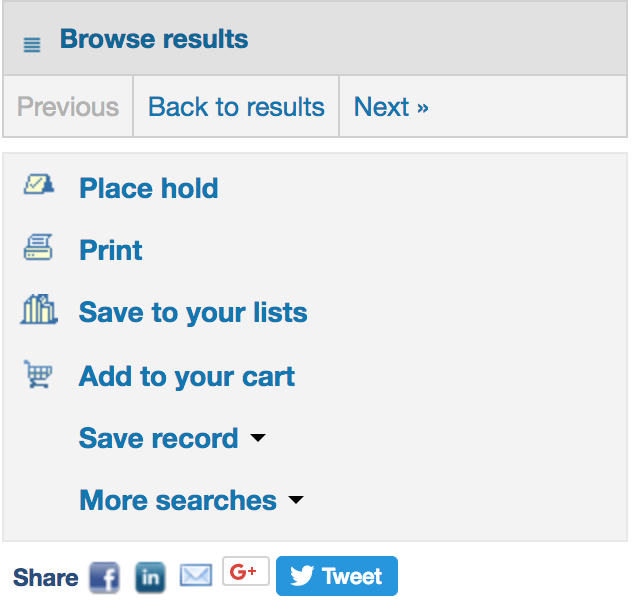Select Place hold link

[149, 188]
